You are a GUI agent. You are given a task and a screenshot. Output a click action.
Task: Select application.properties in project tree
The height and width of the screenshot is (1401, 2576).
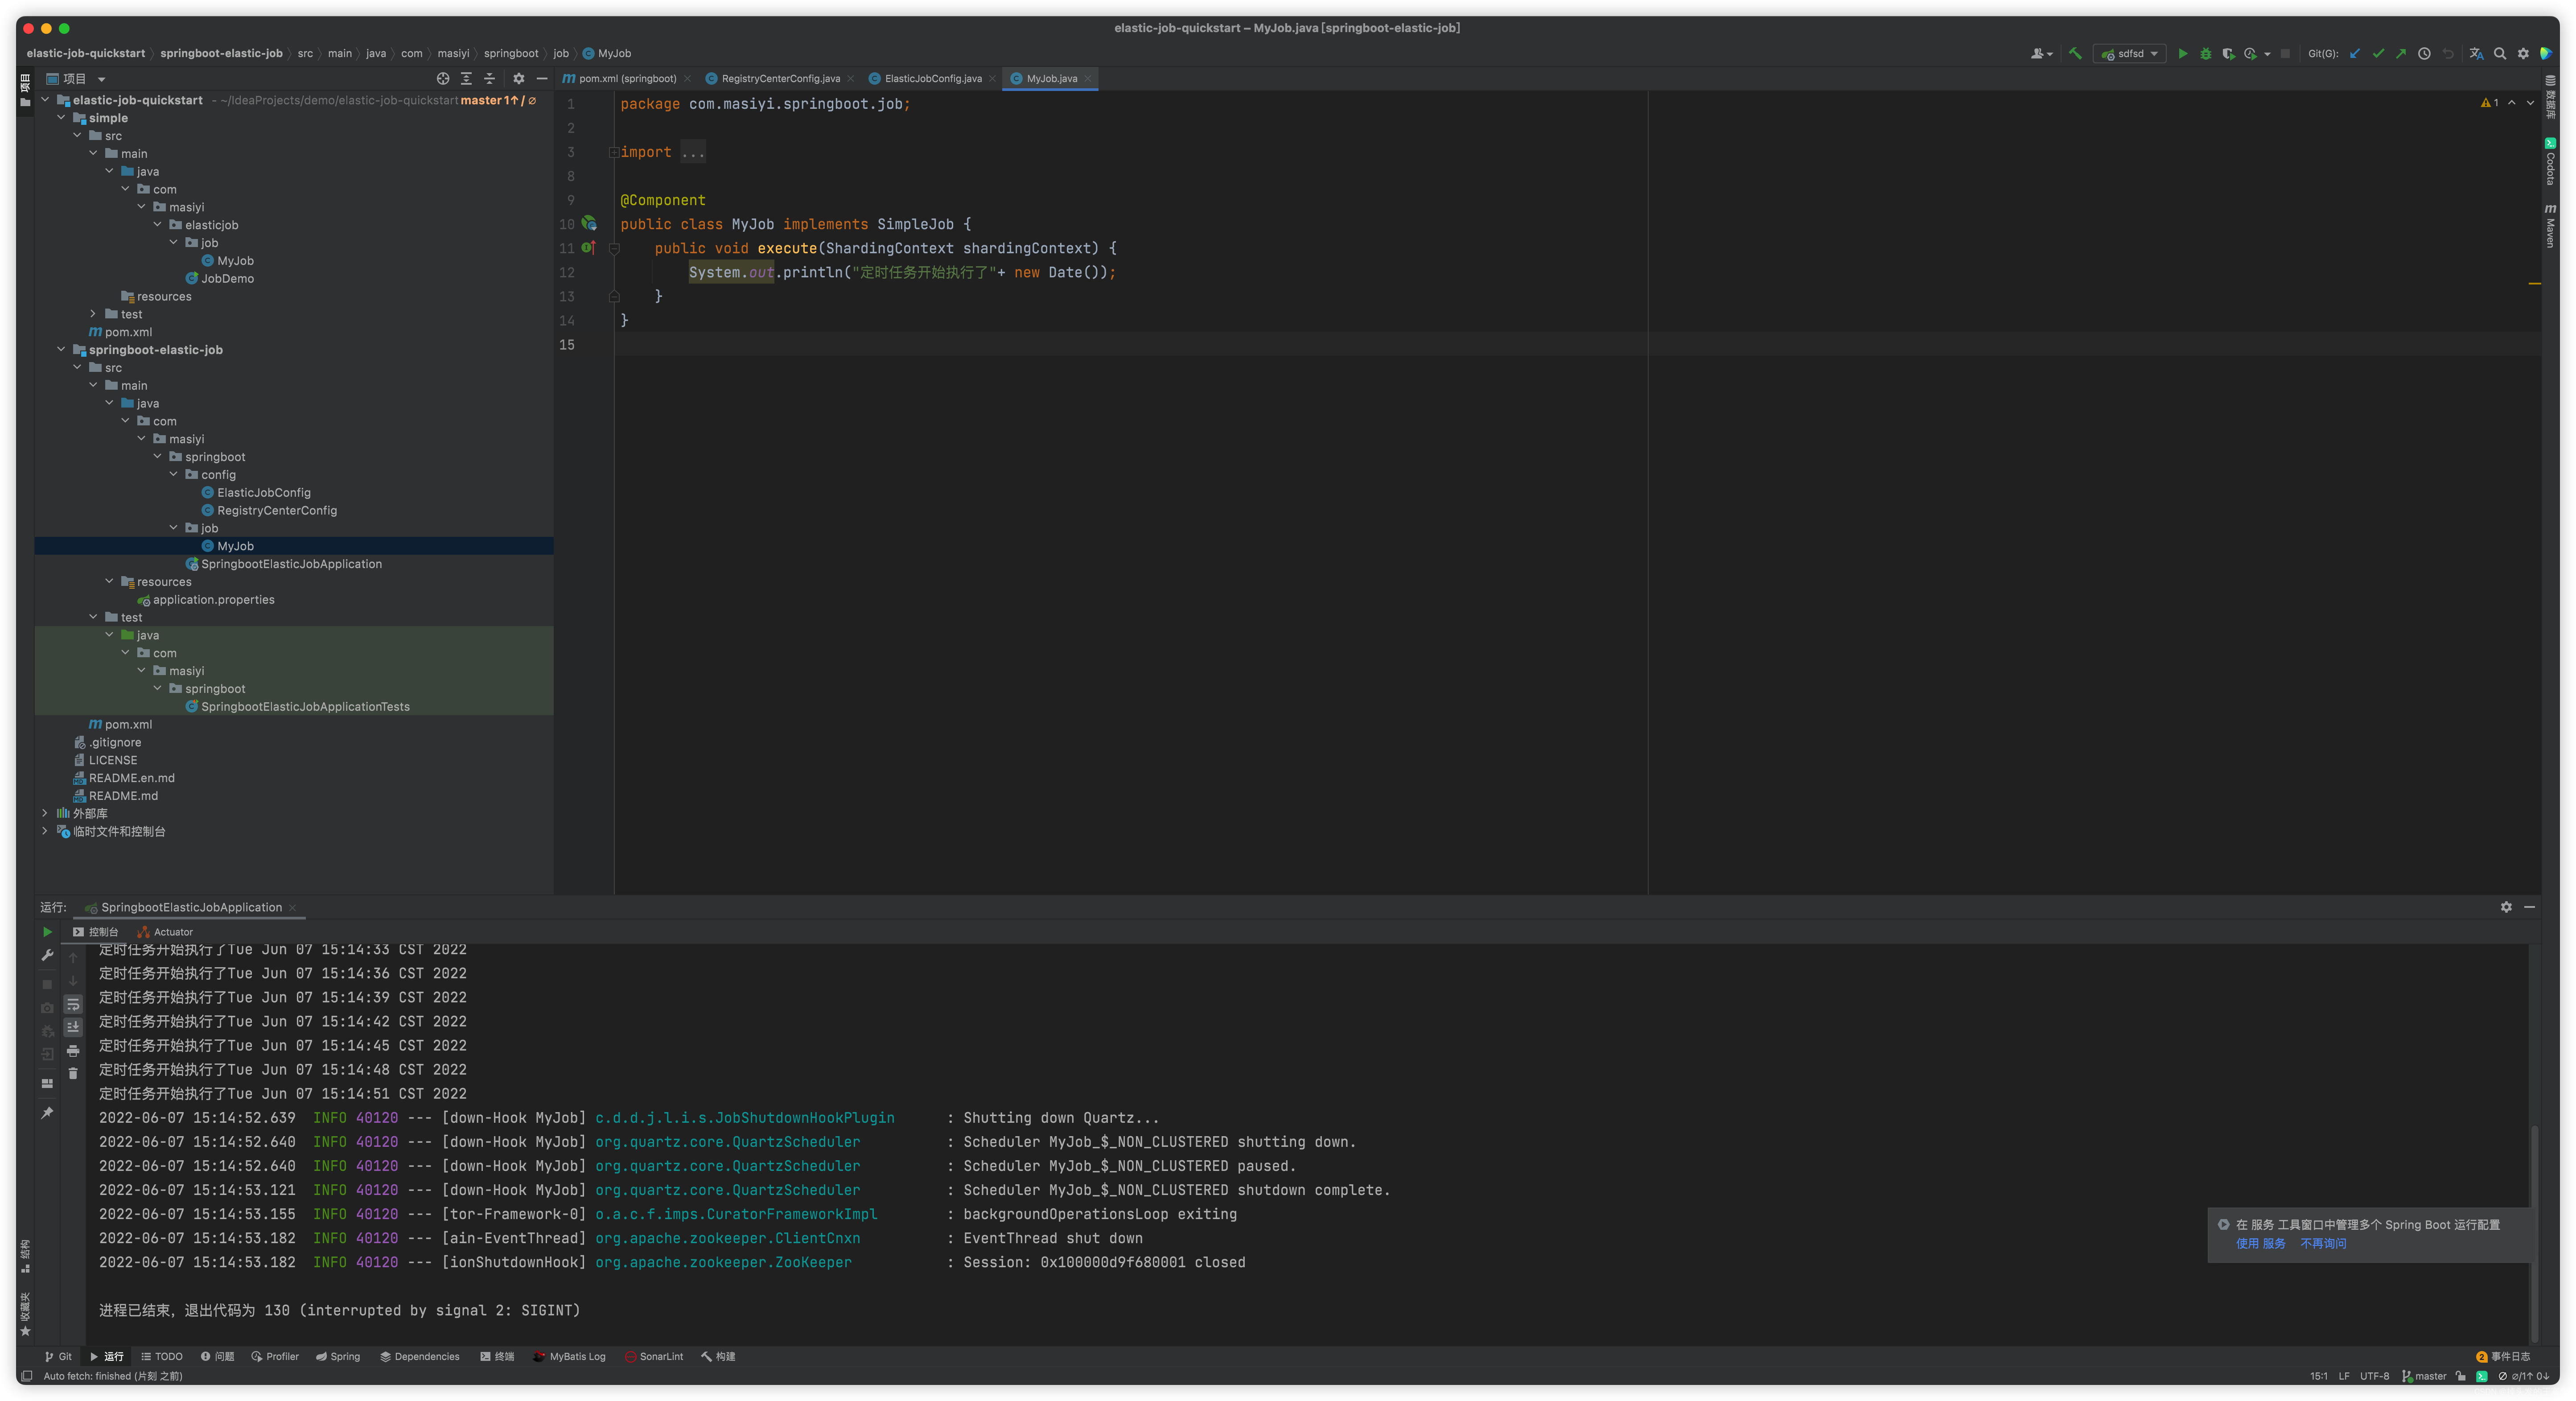[x=213, y=600]
